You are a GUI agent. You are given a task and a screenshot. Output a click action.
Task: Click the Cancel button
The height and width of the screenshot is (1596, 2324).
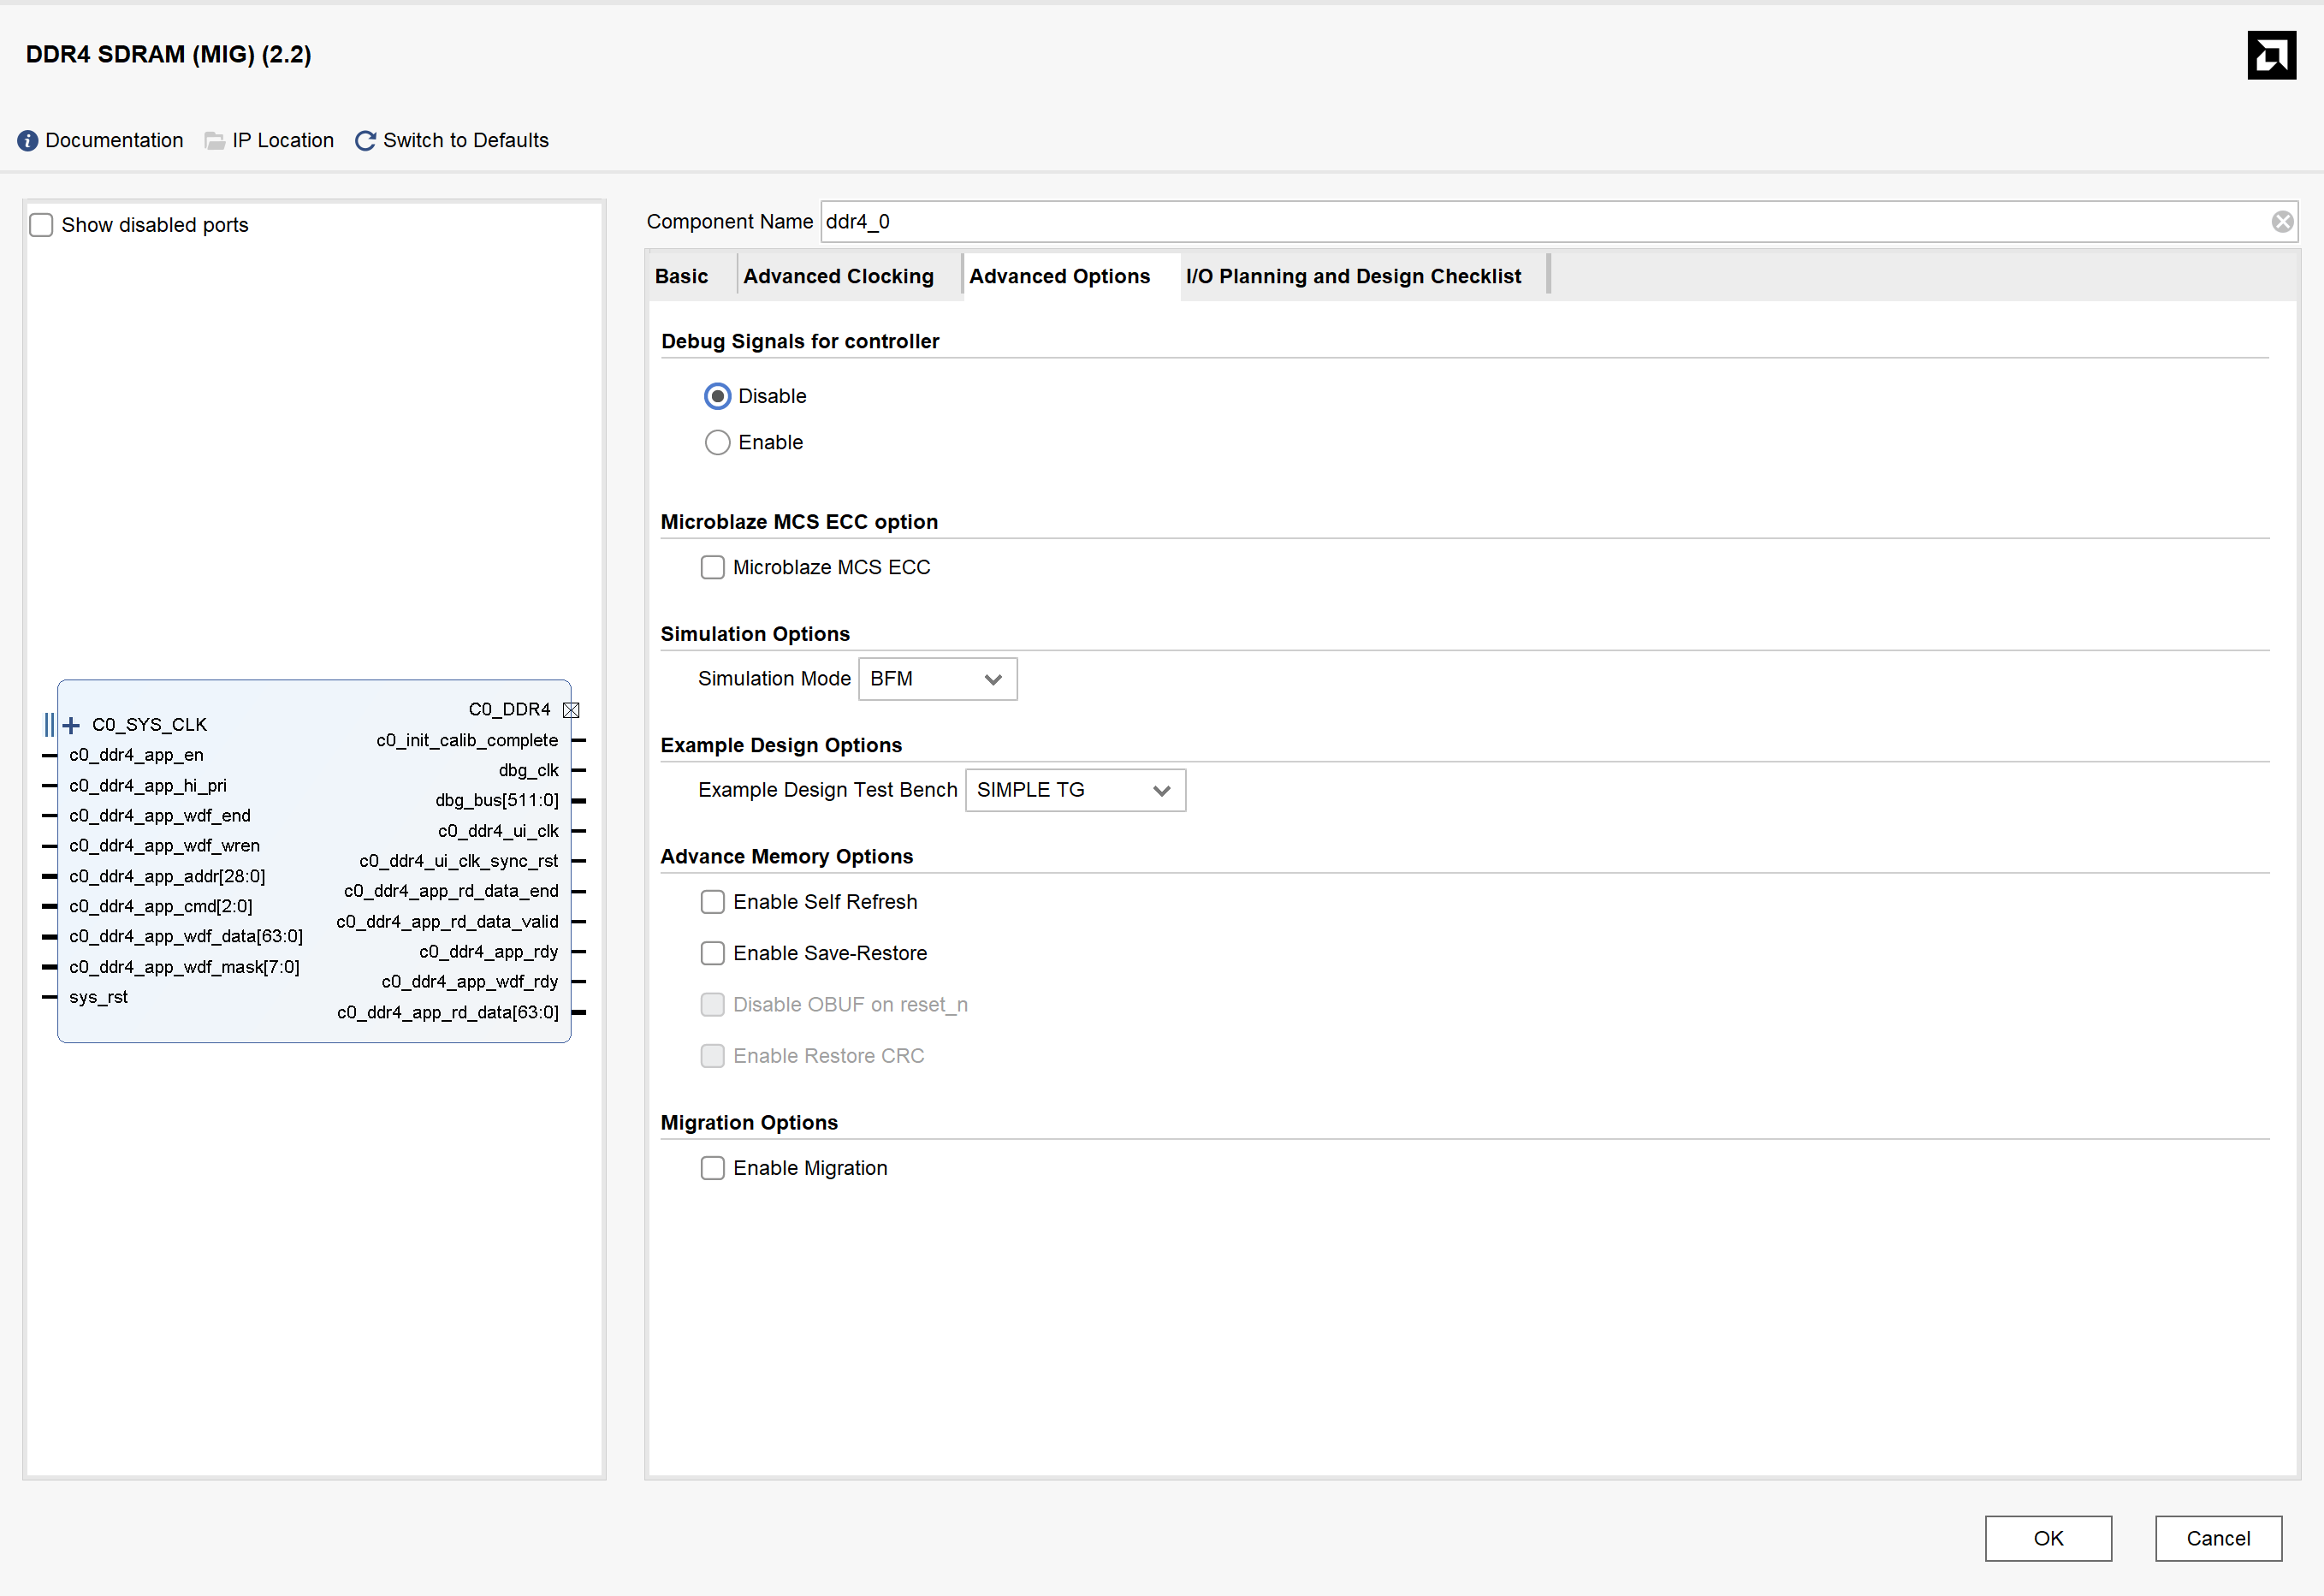[x=2218, y=1538]
